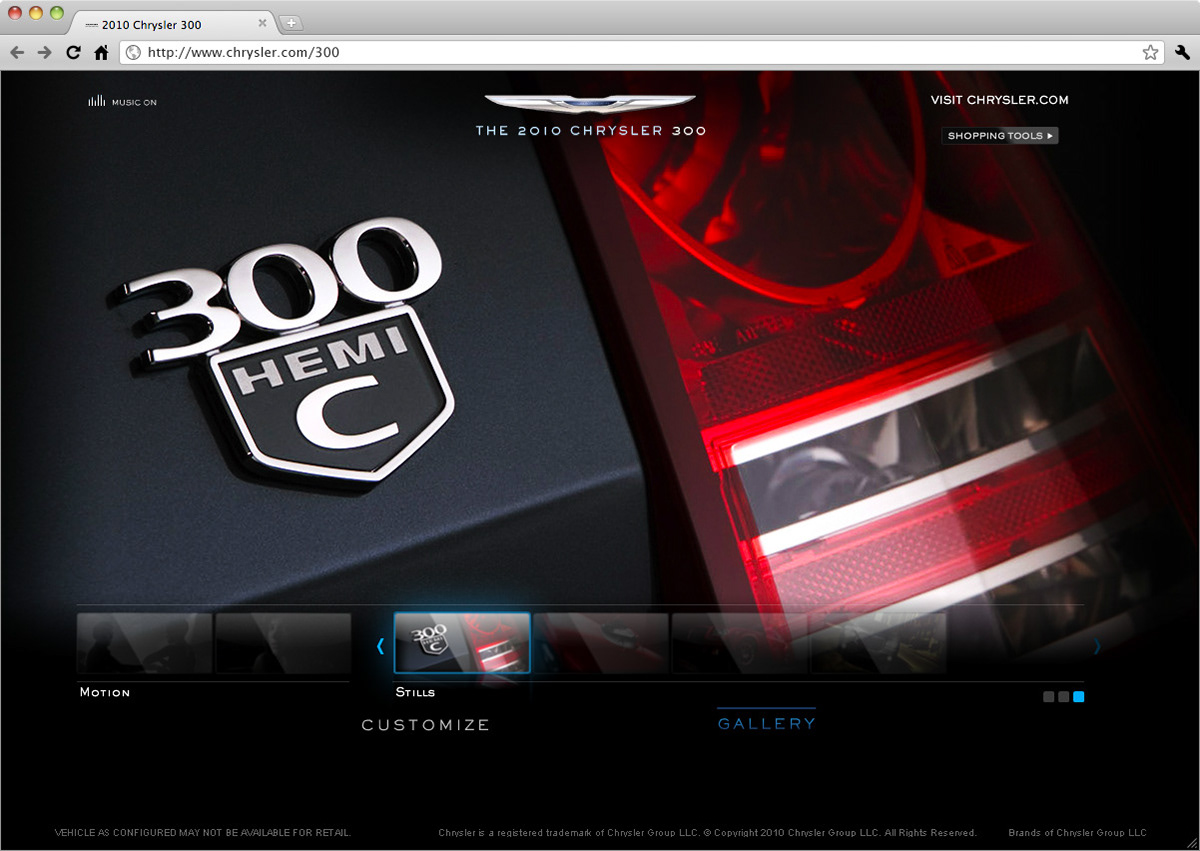Screen dimensions: 1200x851
Task: Open a new tab with the plus button
Action: (291, 23)
